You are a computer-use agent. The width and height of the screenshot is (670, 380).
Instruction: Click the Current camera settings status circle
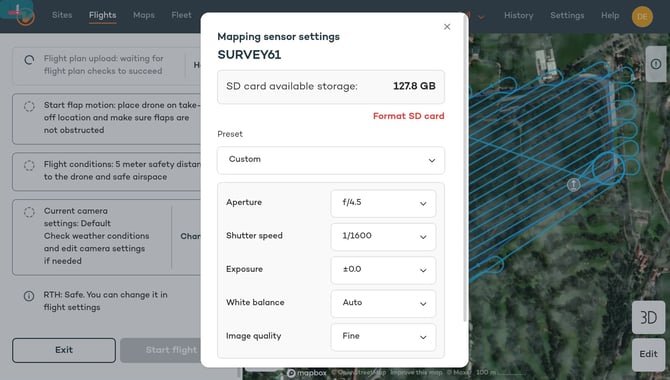[x=29, y=212]
